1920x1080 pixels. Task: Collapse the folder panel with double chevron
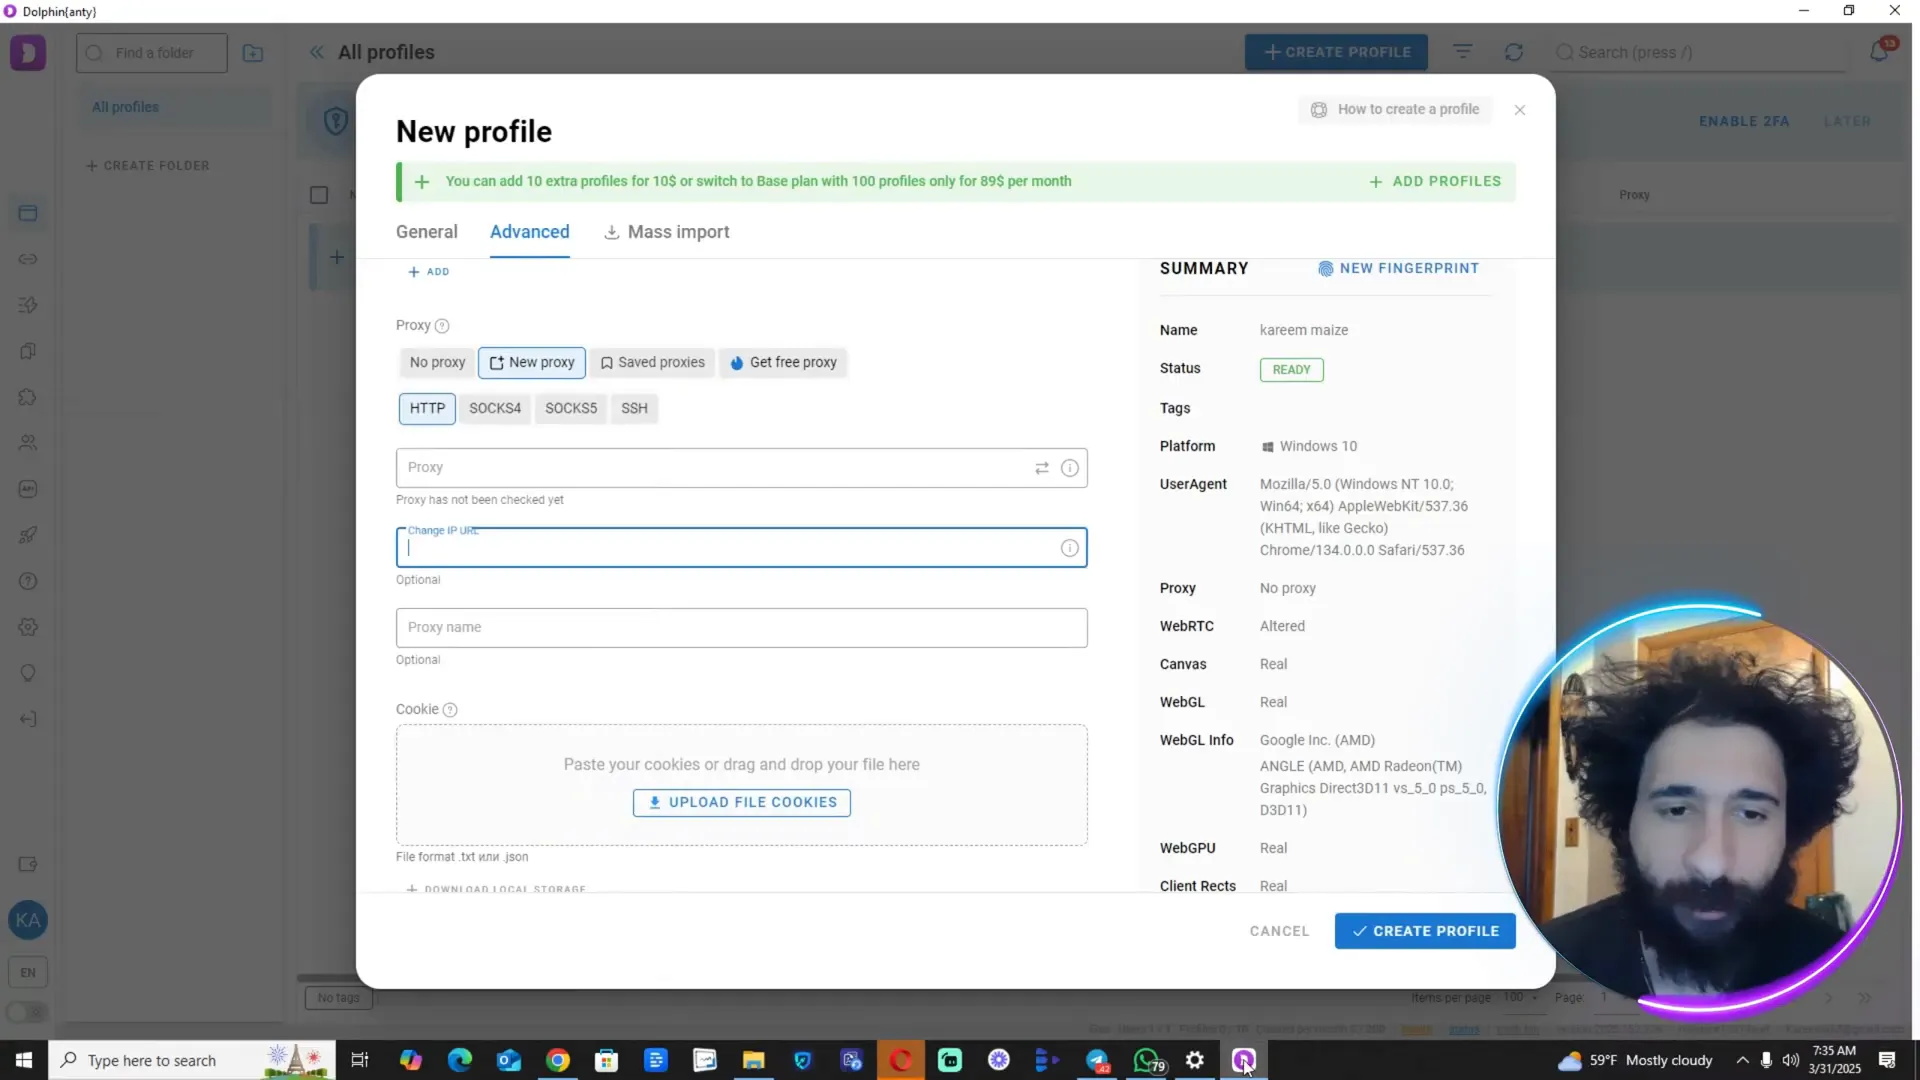pos(317,52)
